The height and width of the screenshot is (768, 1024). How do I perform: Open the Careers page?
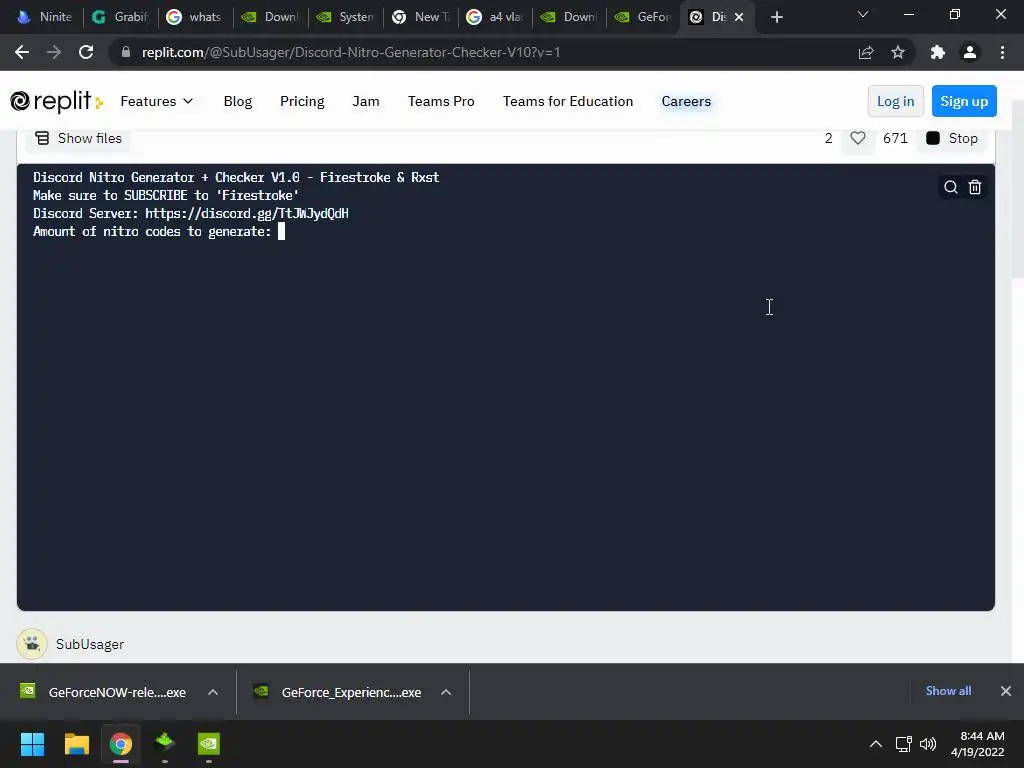(686, 101)
